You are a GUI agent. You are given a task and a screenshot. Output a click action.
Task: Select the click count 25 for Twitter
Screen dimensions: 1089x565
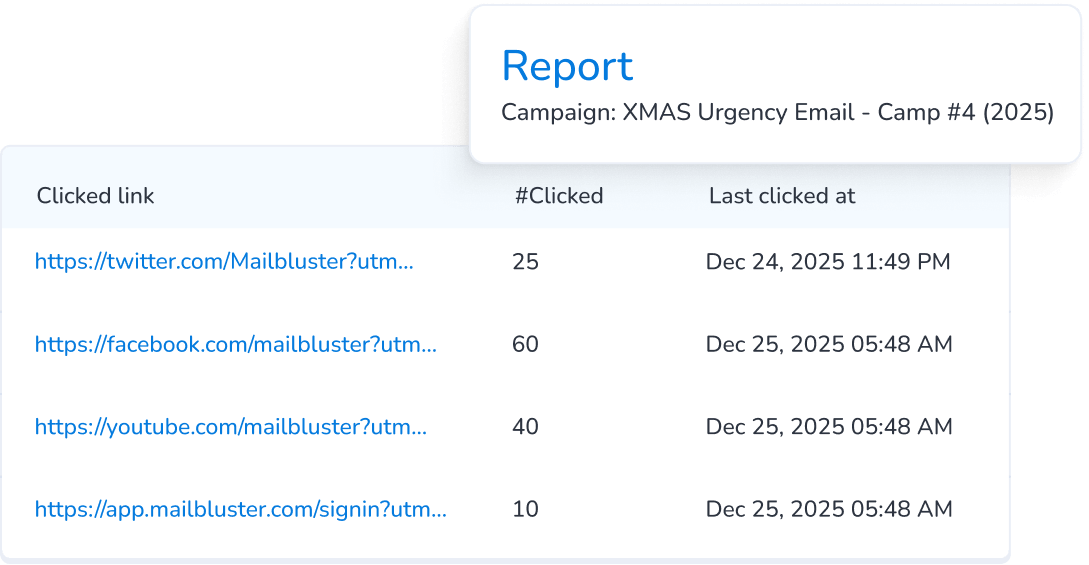(x=525, y=262)
